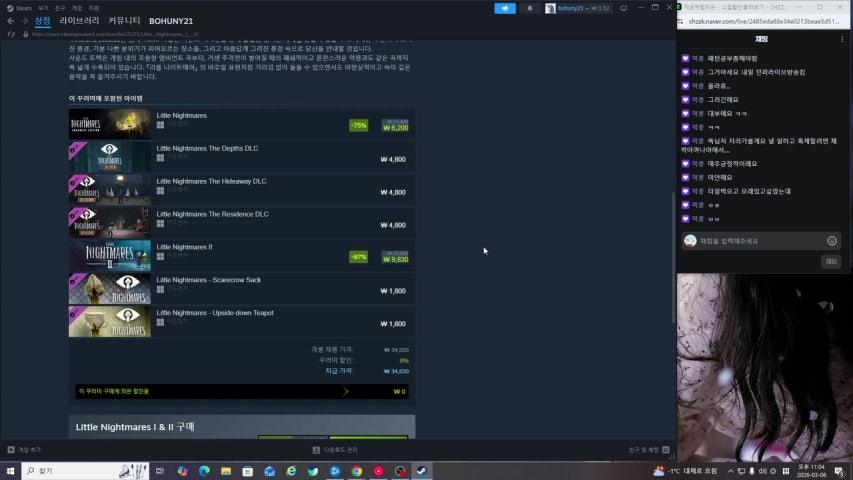Open Google Chrome from taskbar
This screenshot has width=853, height=480.
[x=356, y=471]
